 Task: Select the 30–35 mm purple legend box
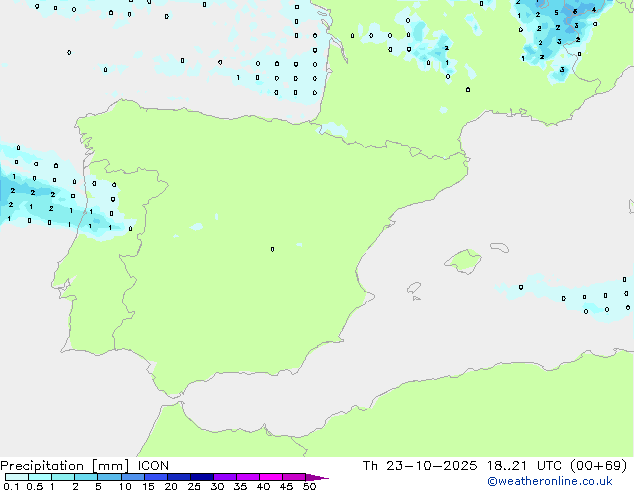tap(225, 477)
